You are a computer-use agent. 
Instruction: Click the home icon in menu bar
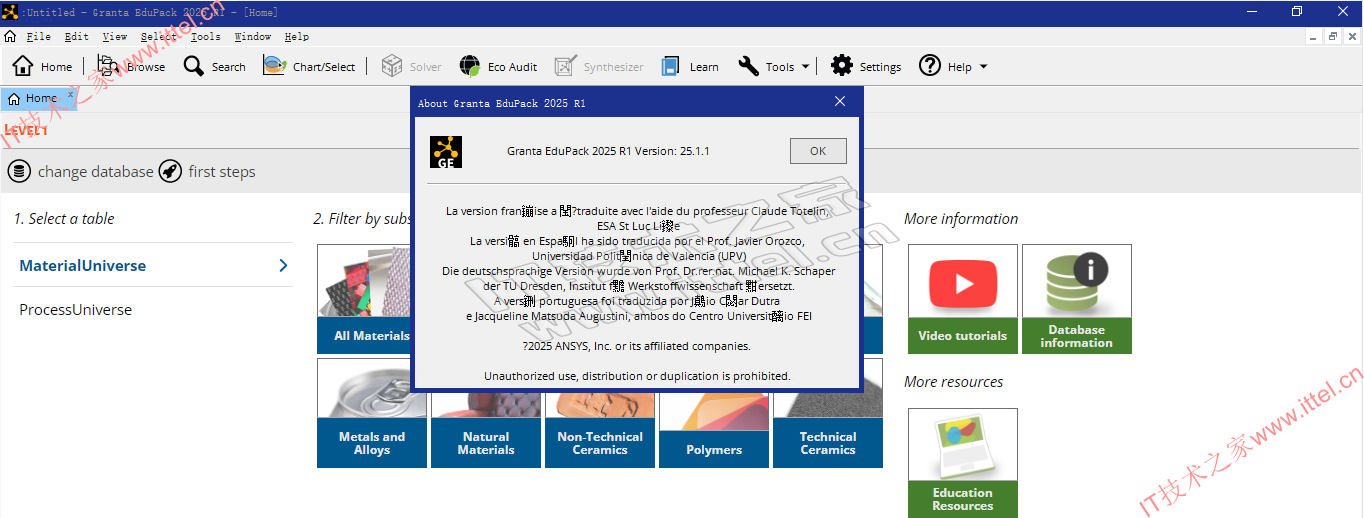[10, 36]
